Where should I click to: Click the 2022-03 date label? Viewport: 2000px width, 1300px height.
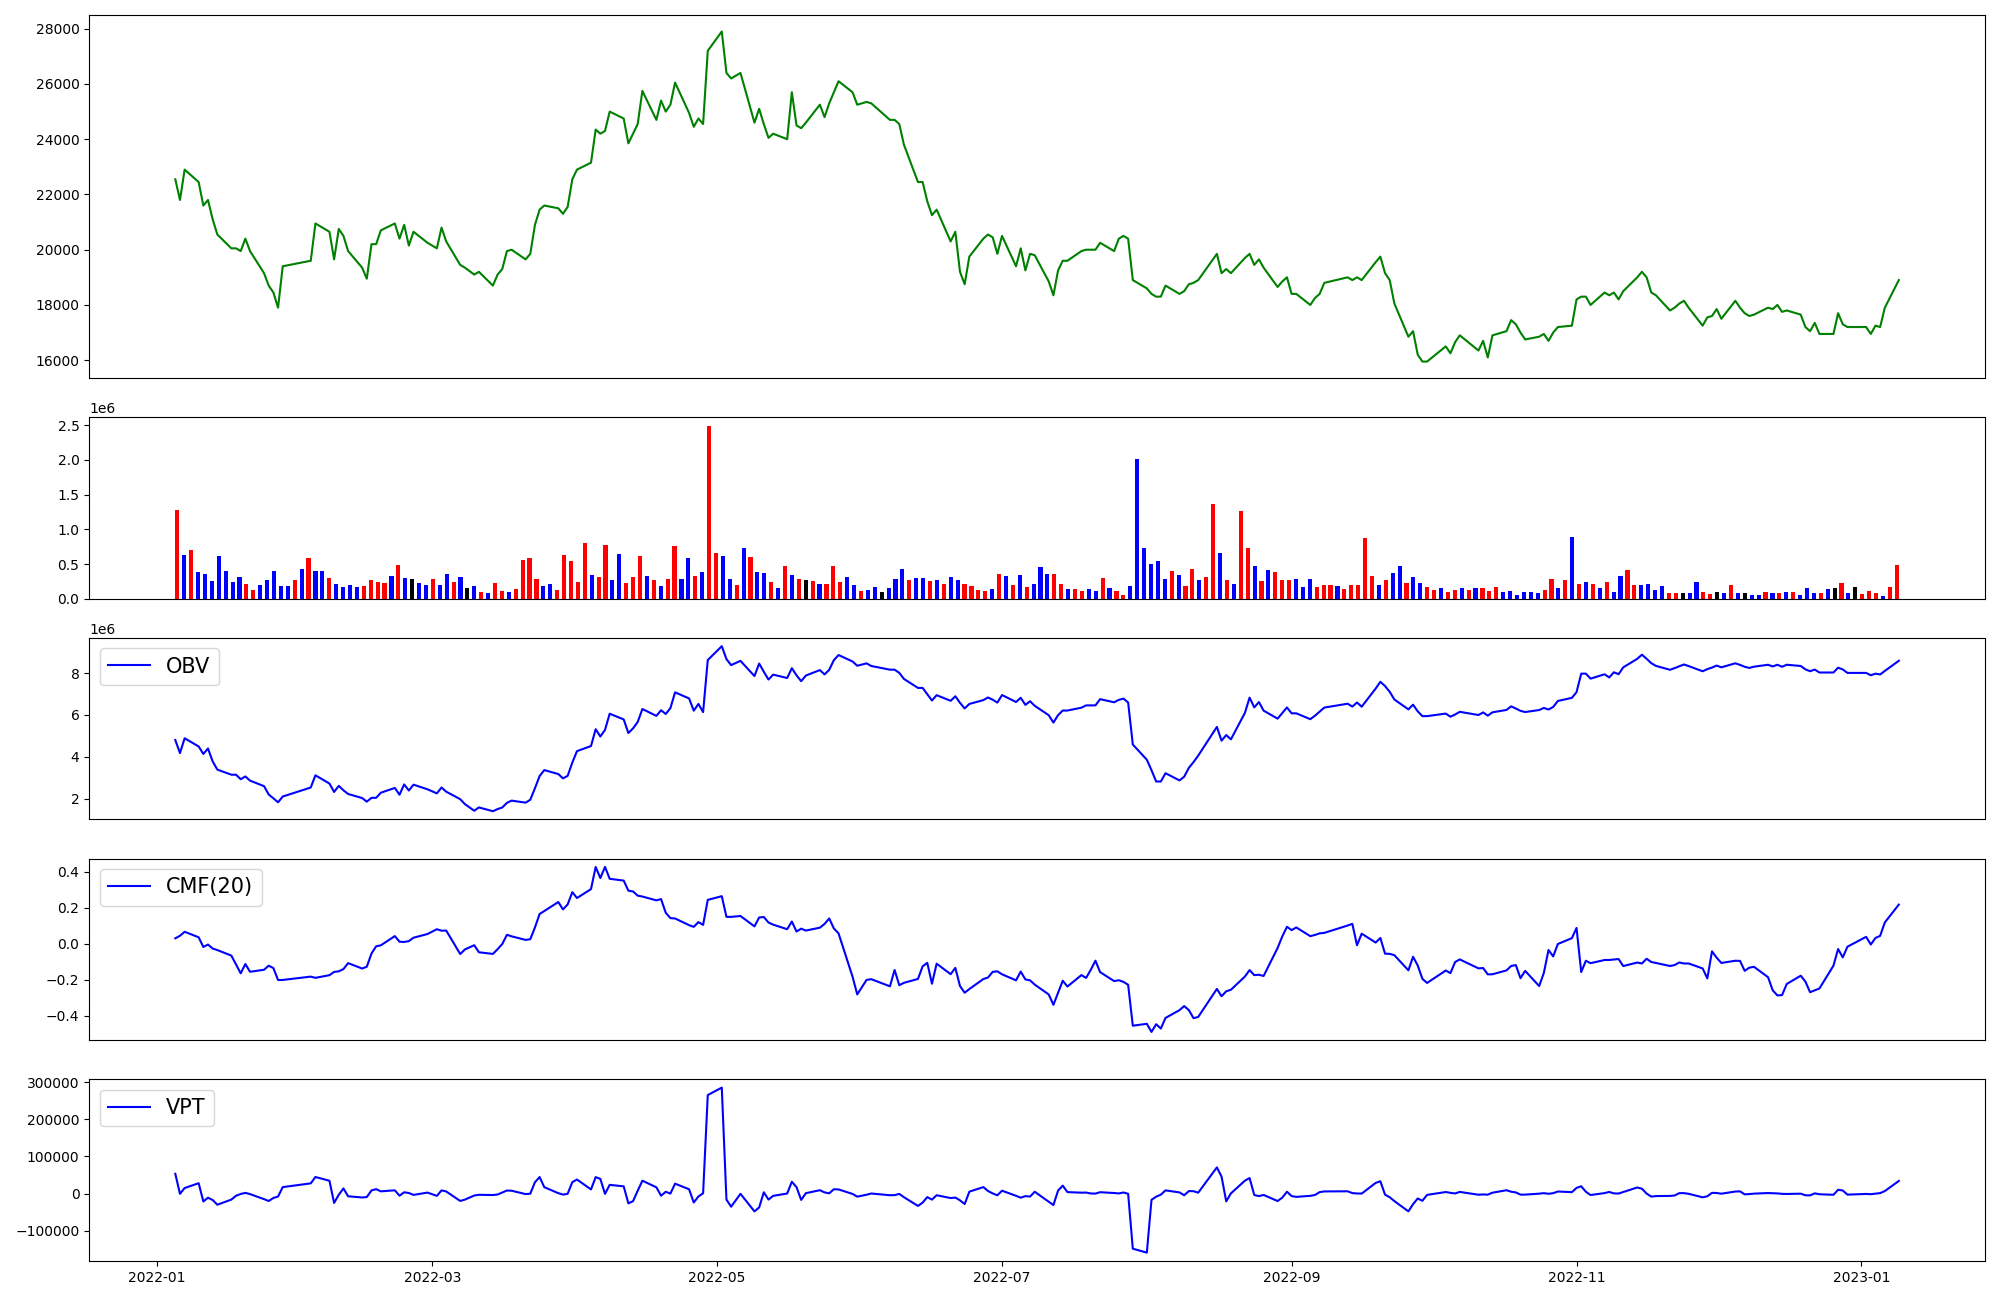click(x=432, y=1277)
